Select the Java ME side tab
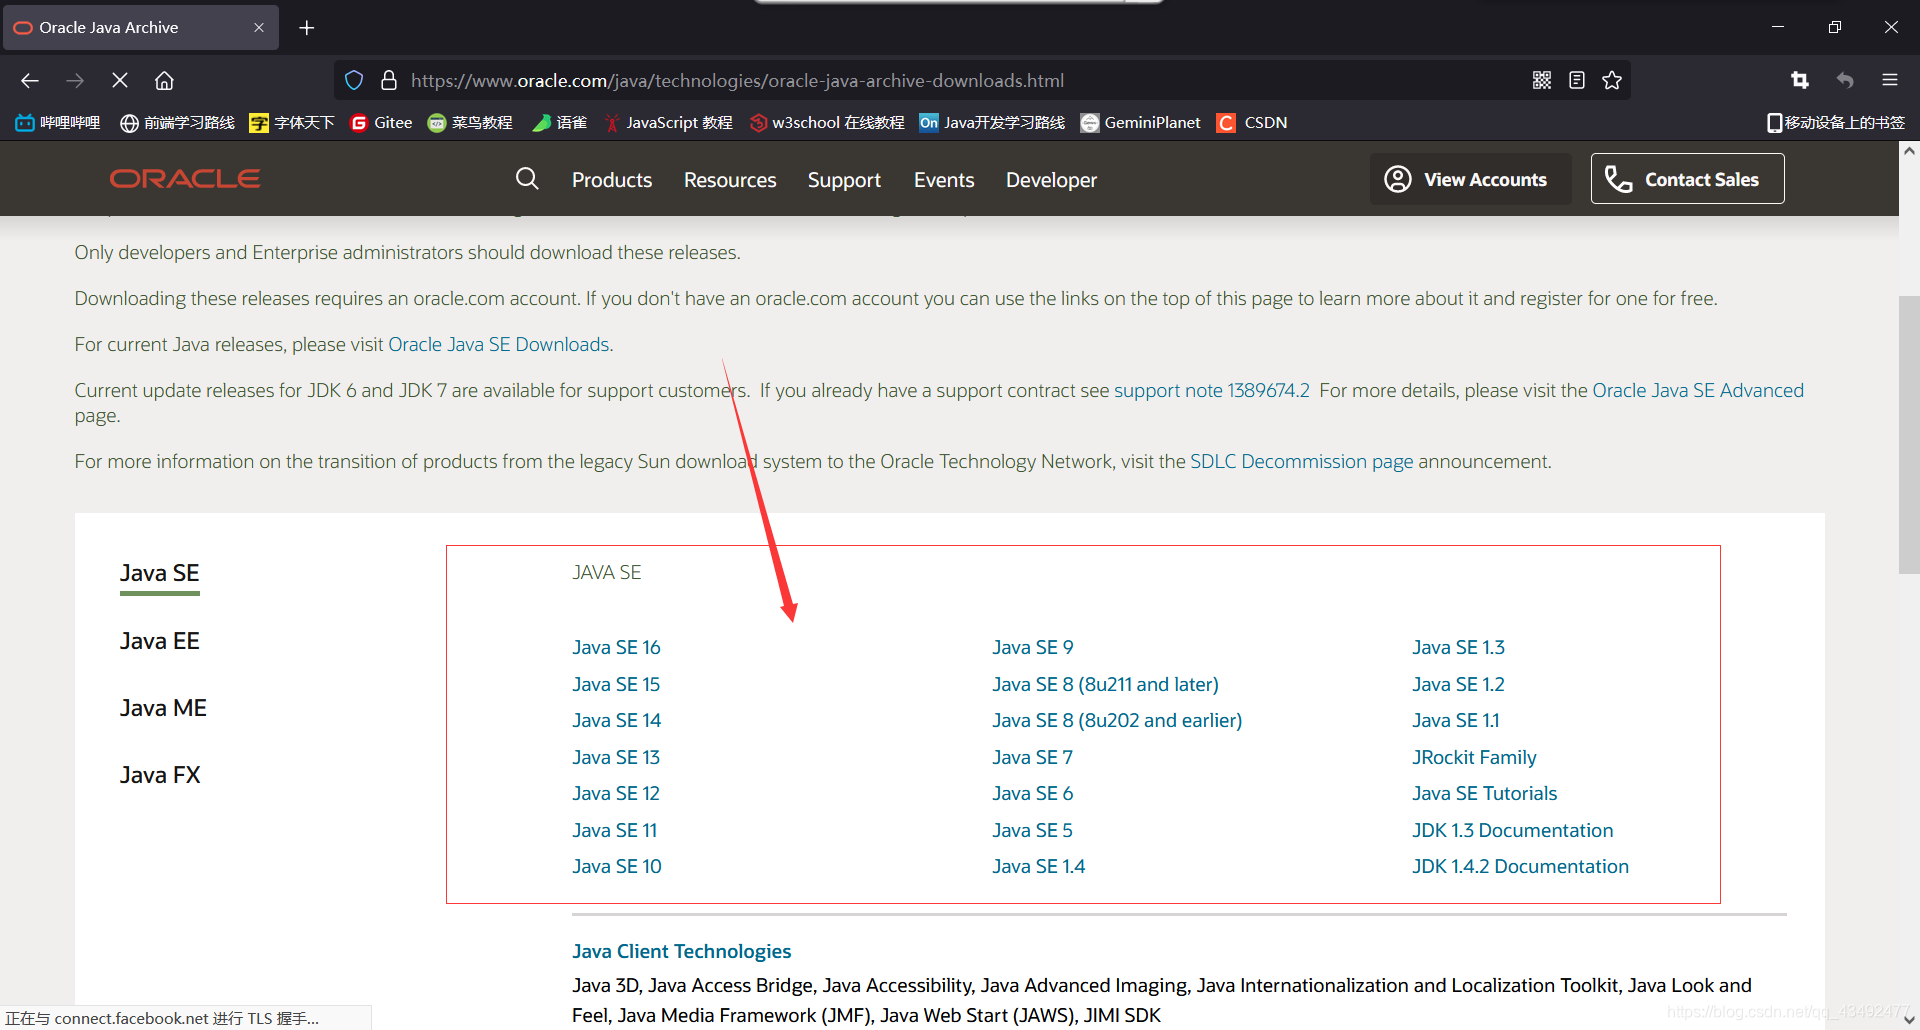 click(163, 708)
